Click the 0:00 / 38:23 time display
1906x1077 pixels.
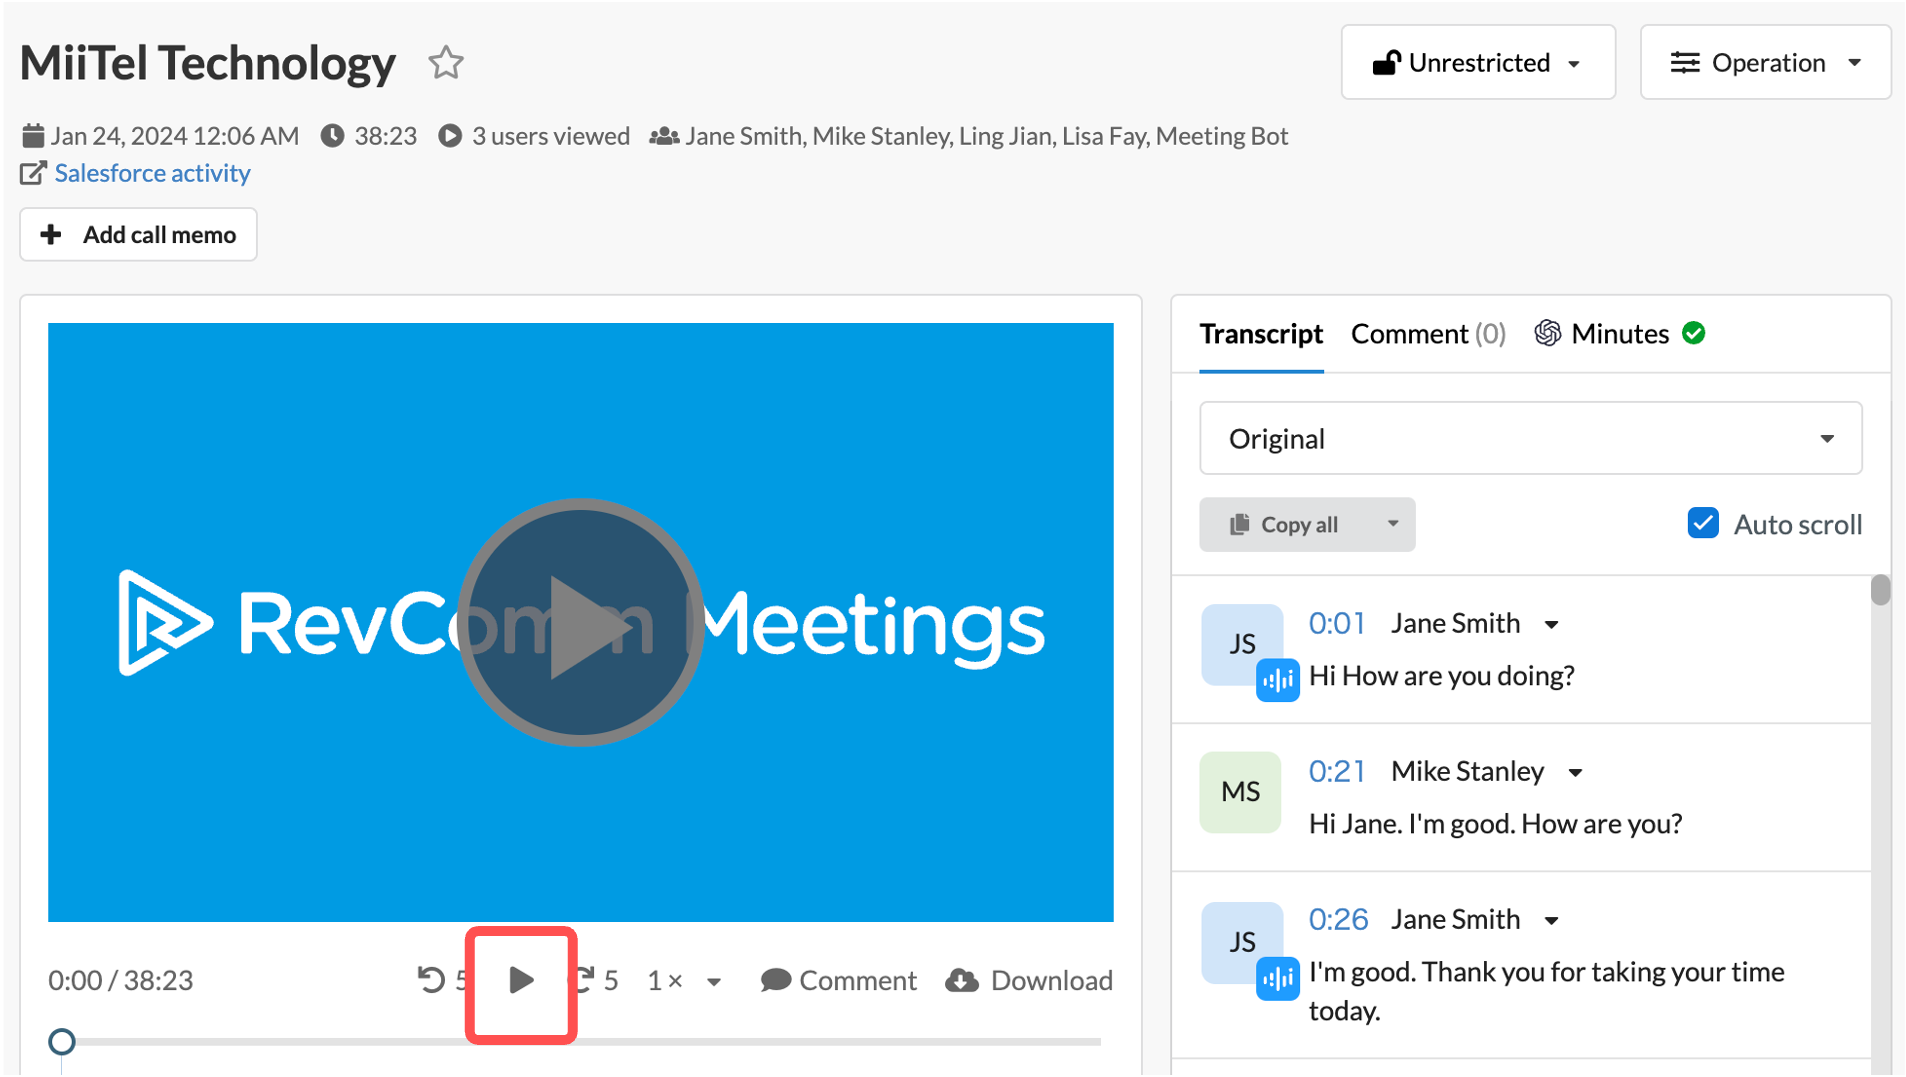(x=121, y=981)
